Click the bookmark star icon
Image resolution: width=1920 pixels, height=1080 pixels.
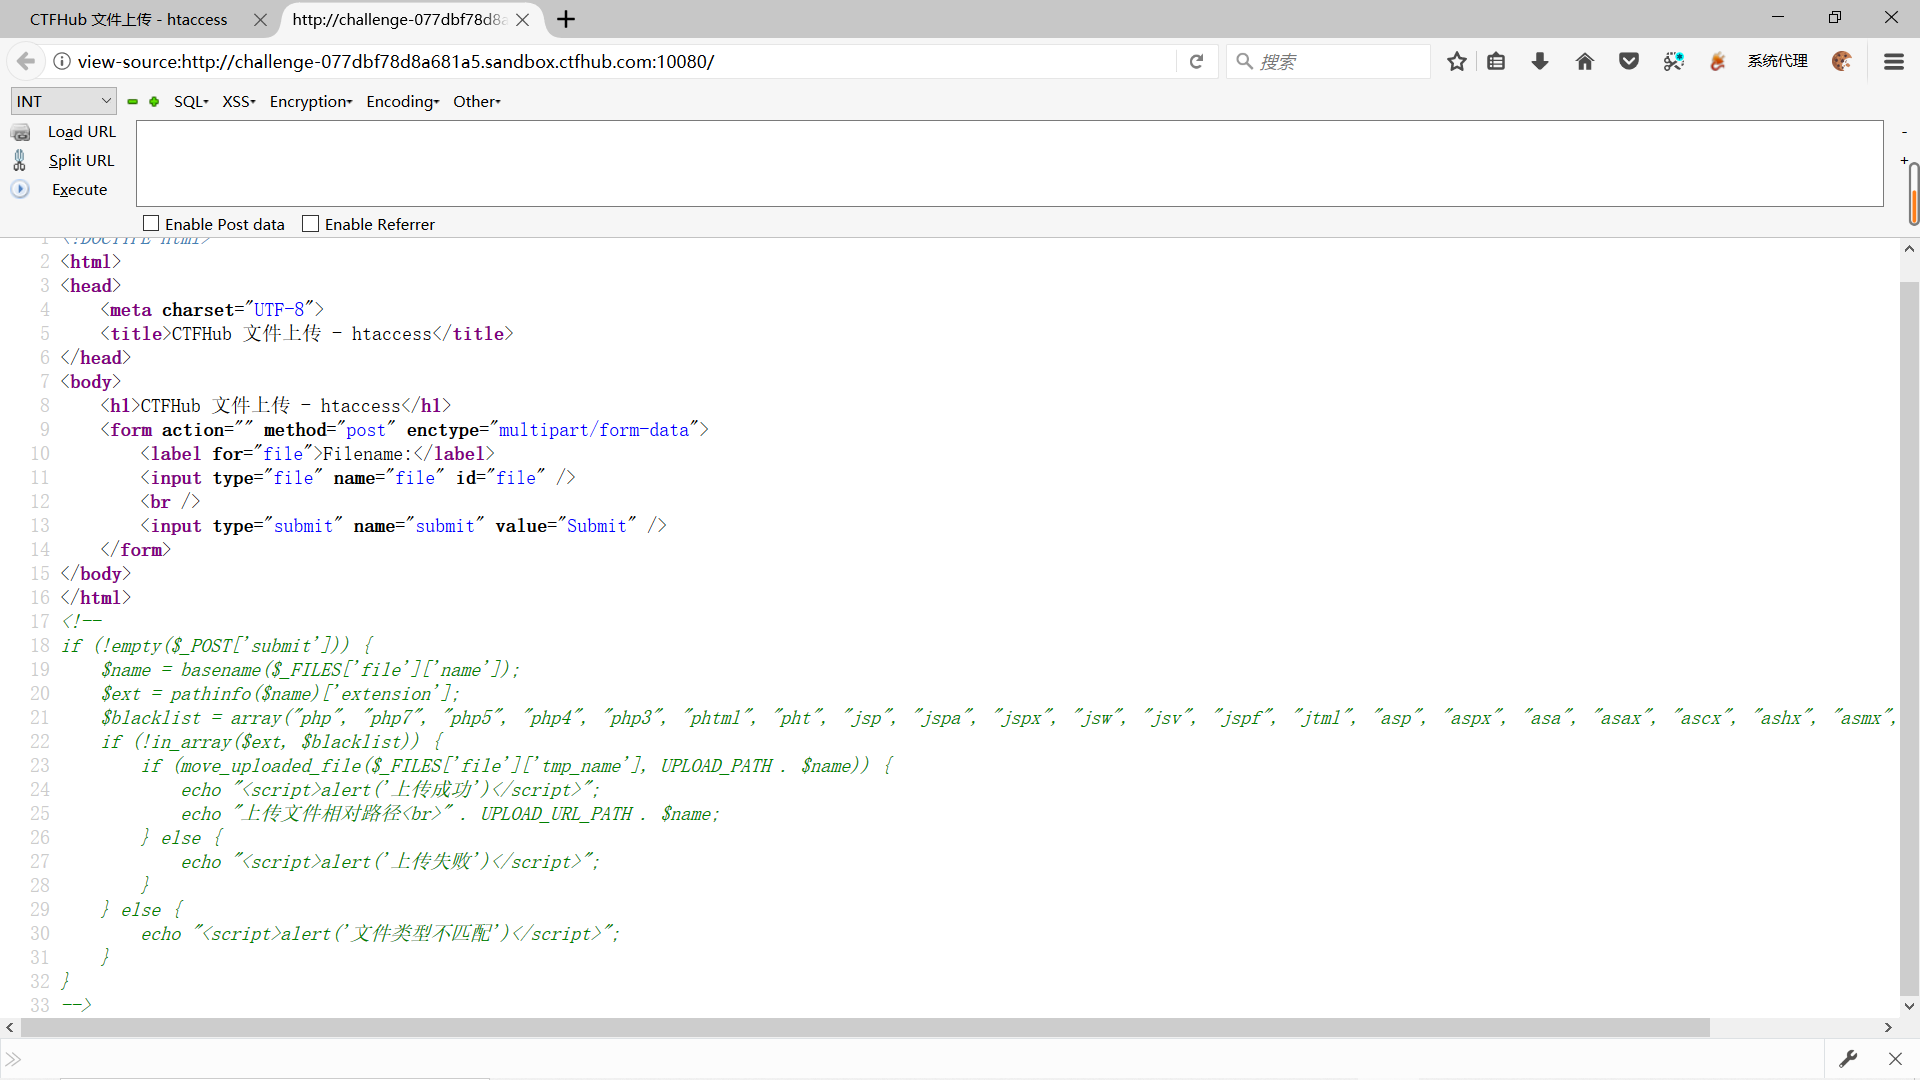coord(1456,62)
